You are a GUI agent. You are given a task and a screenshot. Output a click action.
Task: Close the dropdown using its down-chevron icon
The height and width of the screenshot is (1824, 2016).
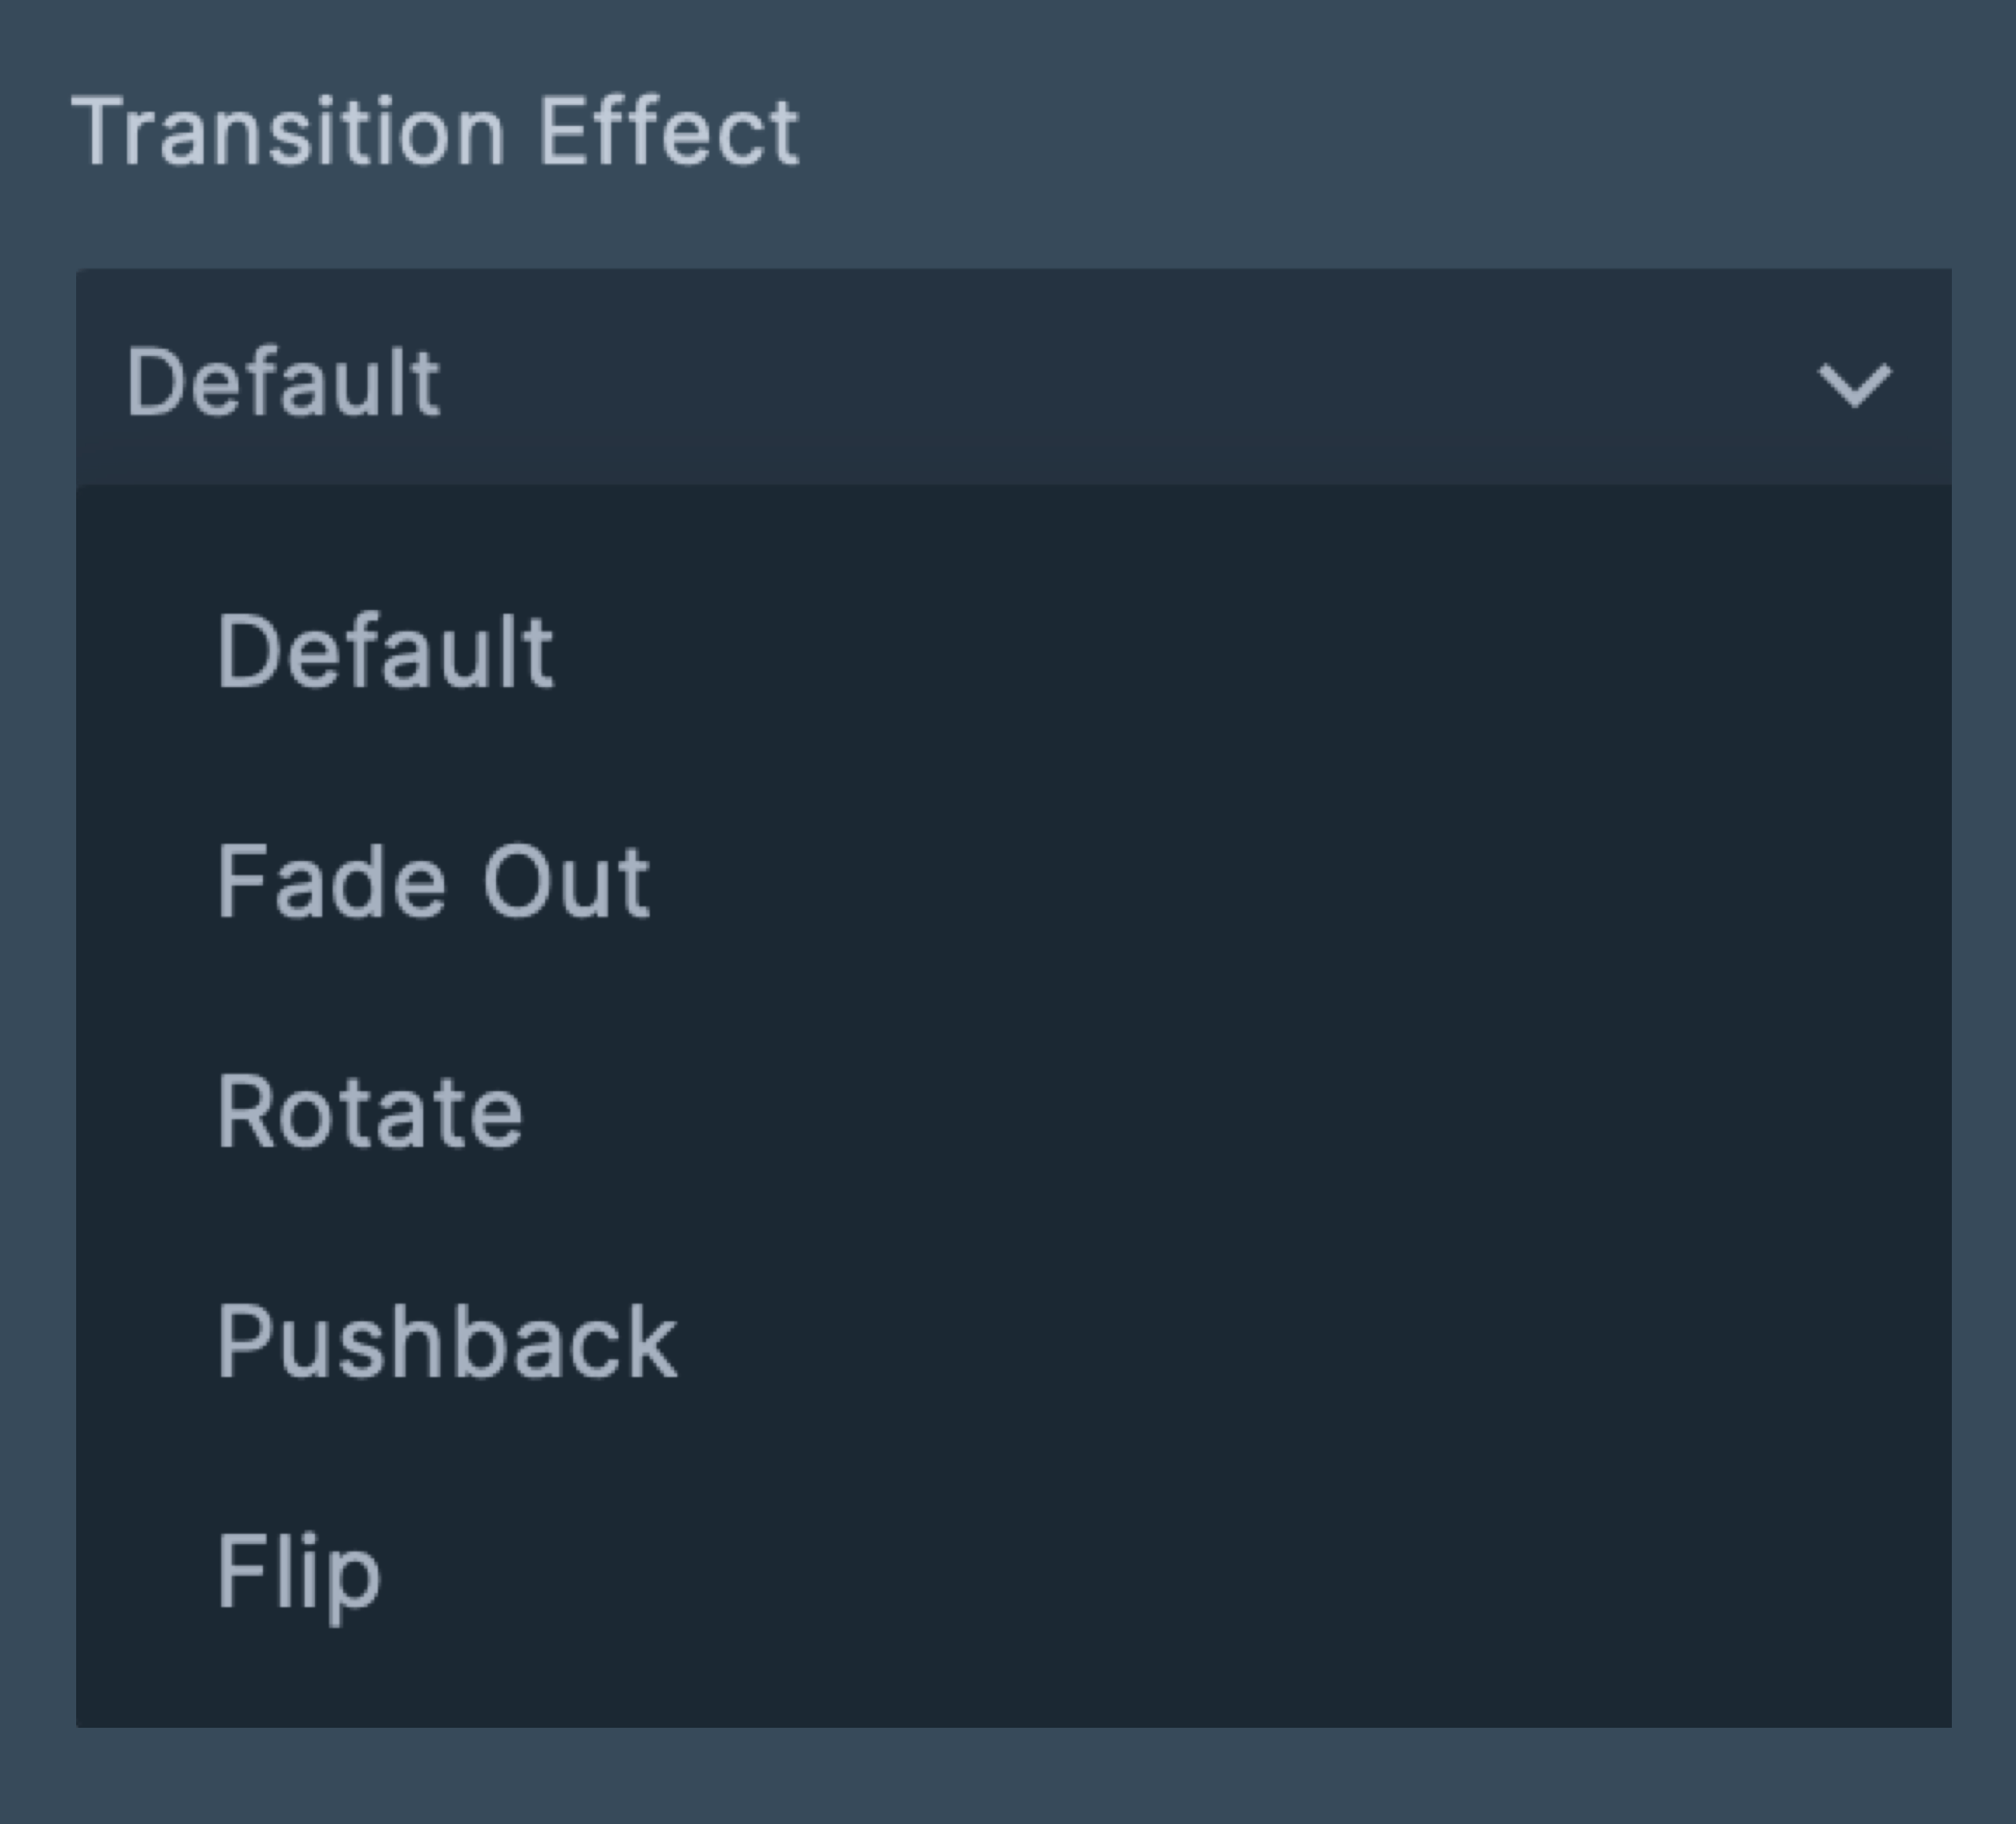(1853, 385)
